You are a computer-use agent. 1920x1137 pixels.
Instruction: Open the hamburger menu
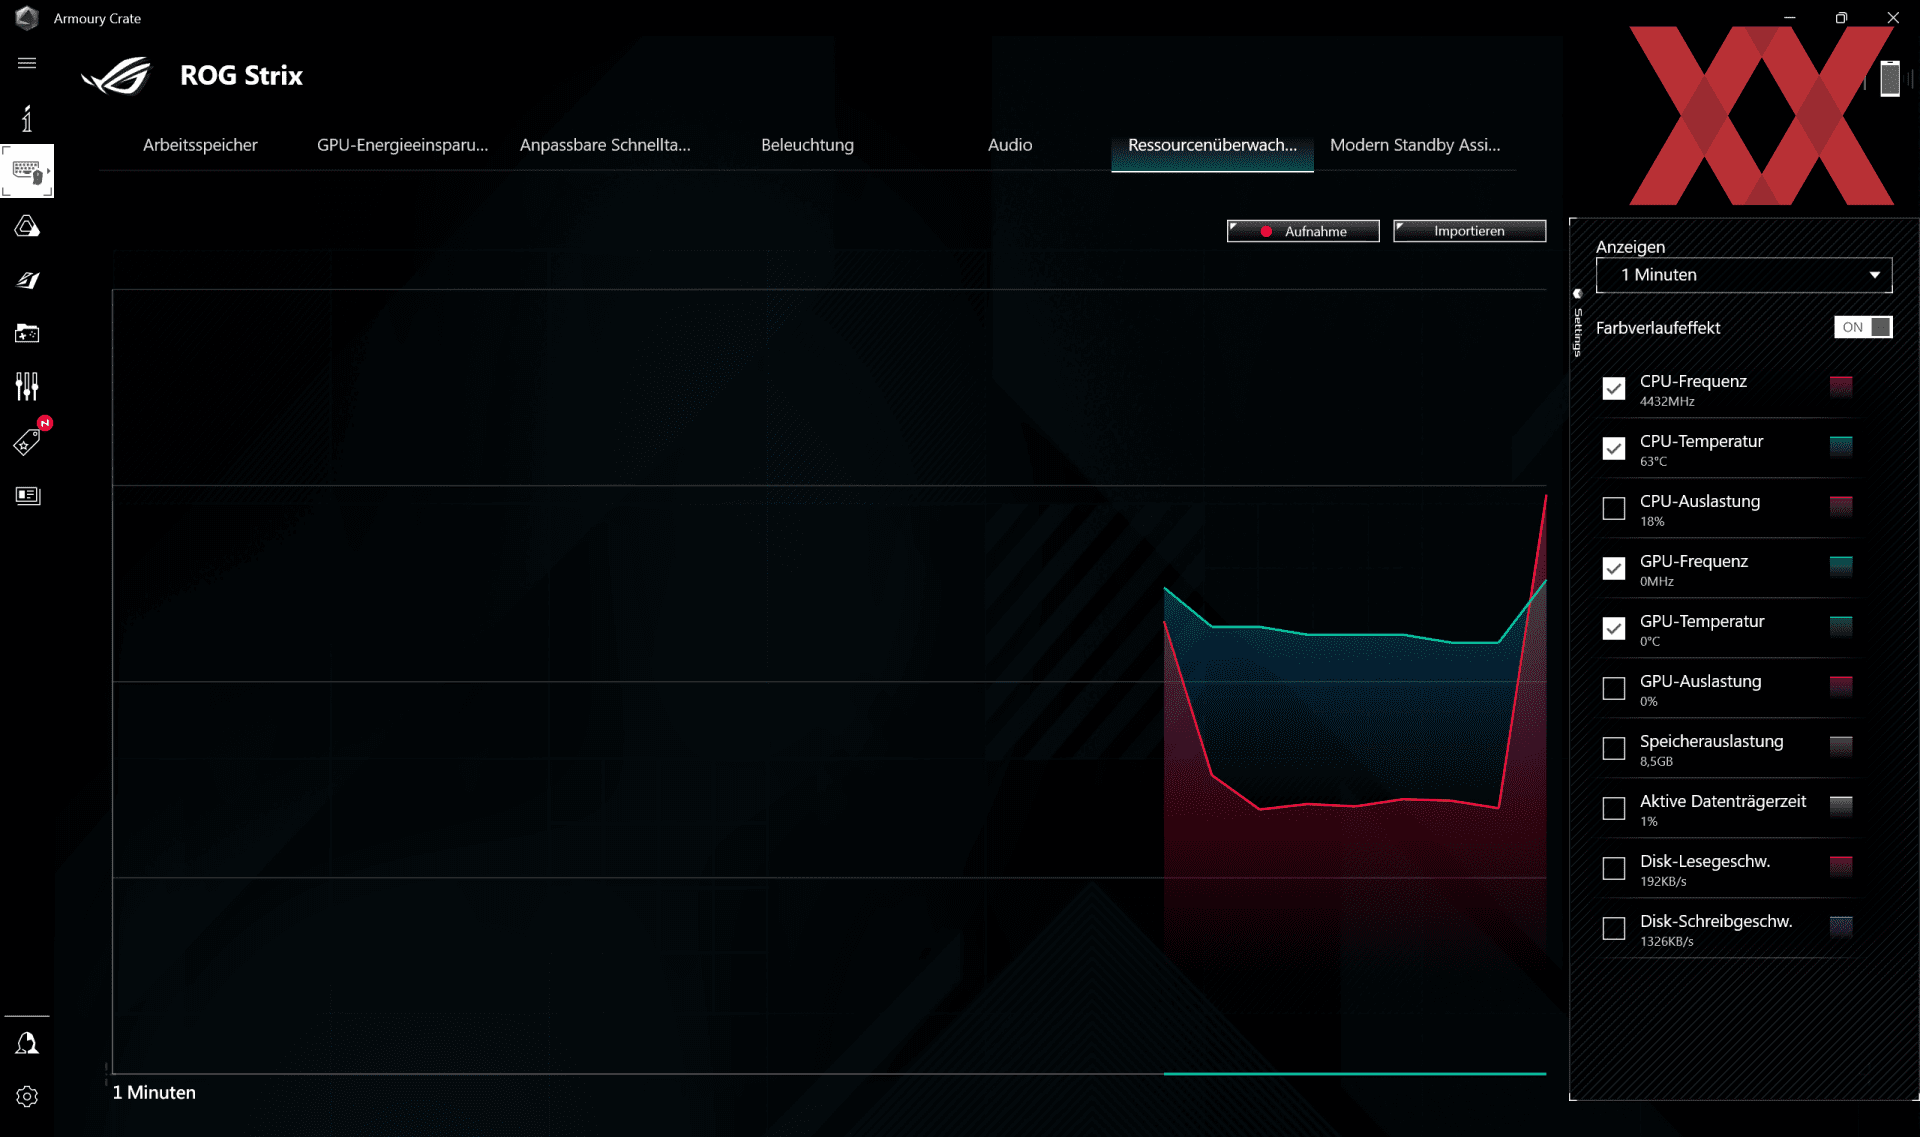(x=27, y=63)
